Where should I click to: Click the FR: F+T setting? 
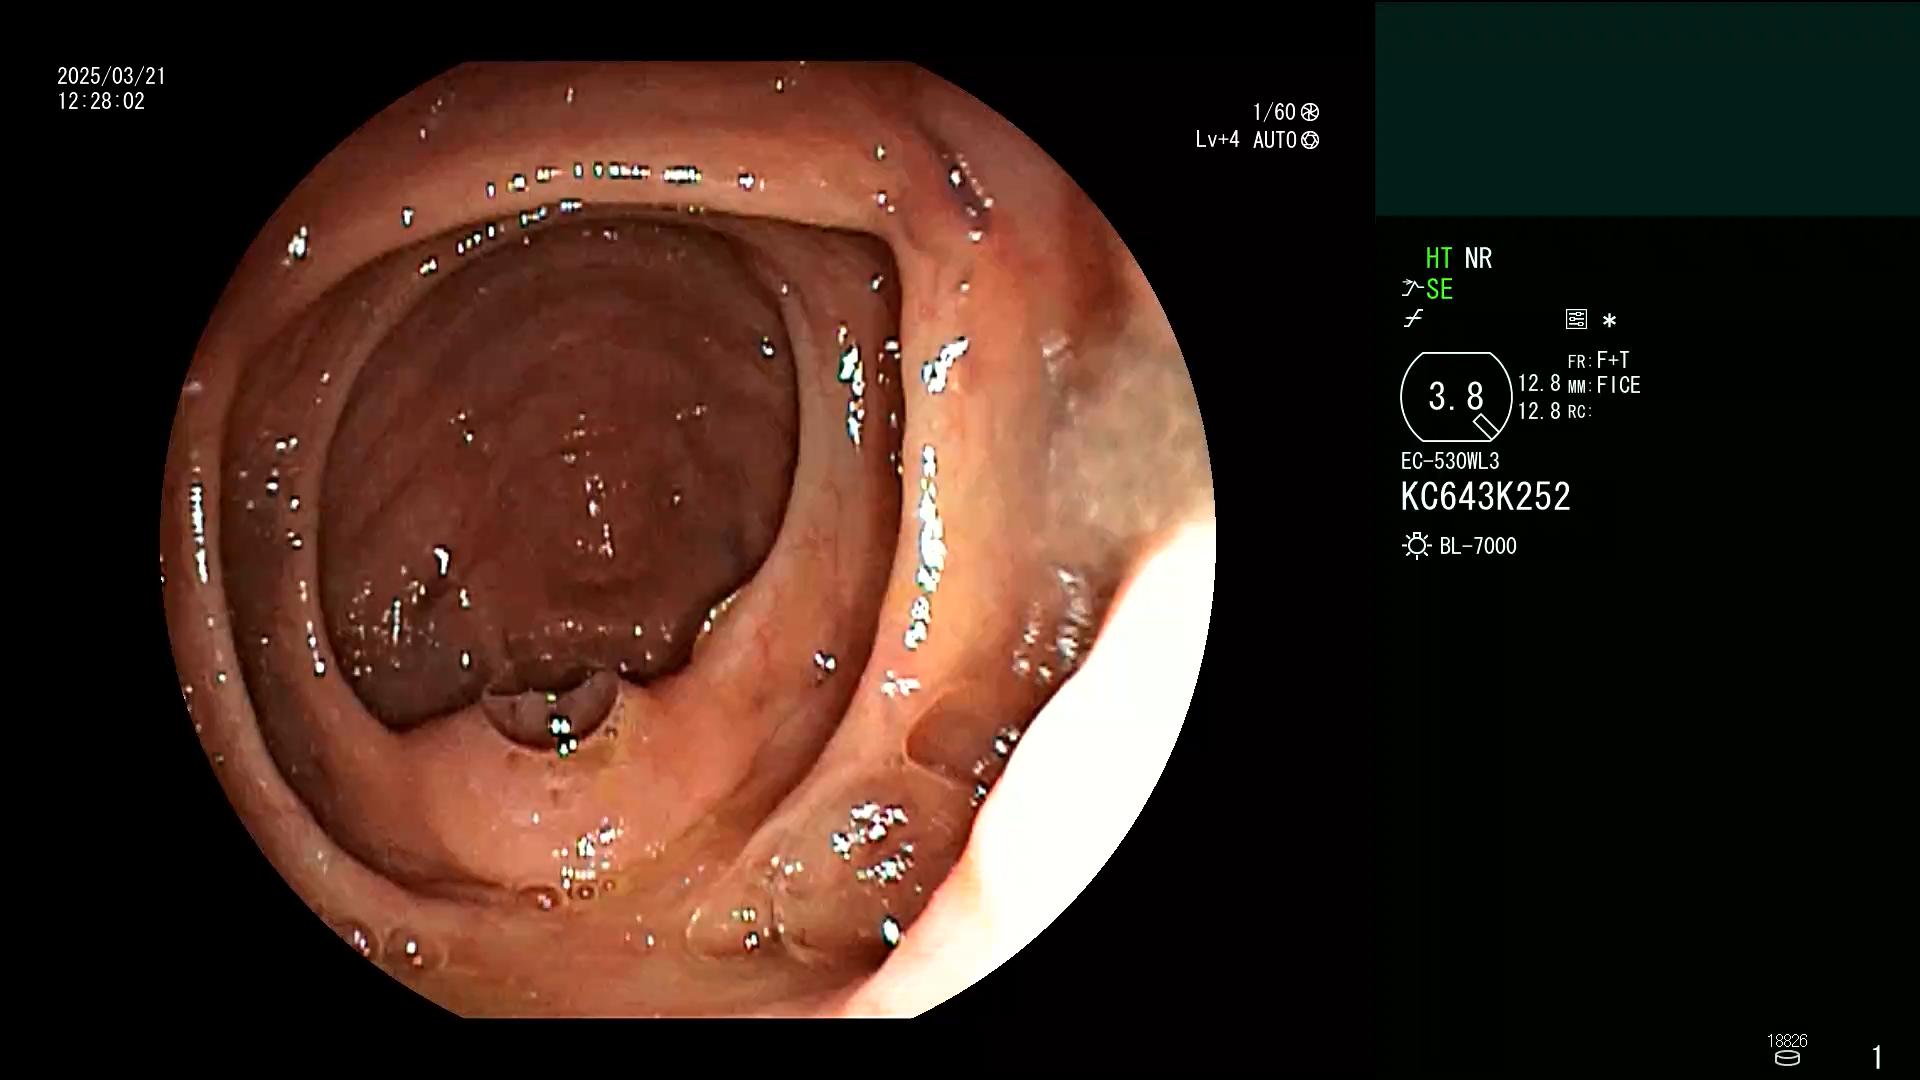click(1598, 360)
